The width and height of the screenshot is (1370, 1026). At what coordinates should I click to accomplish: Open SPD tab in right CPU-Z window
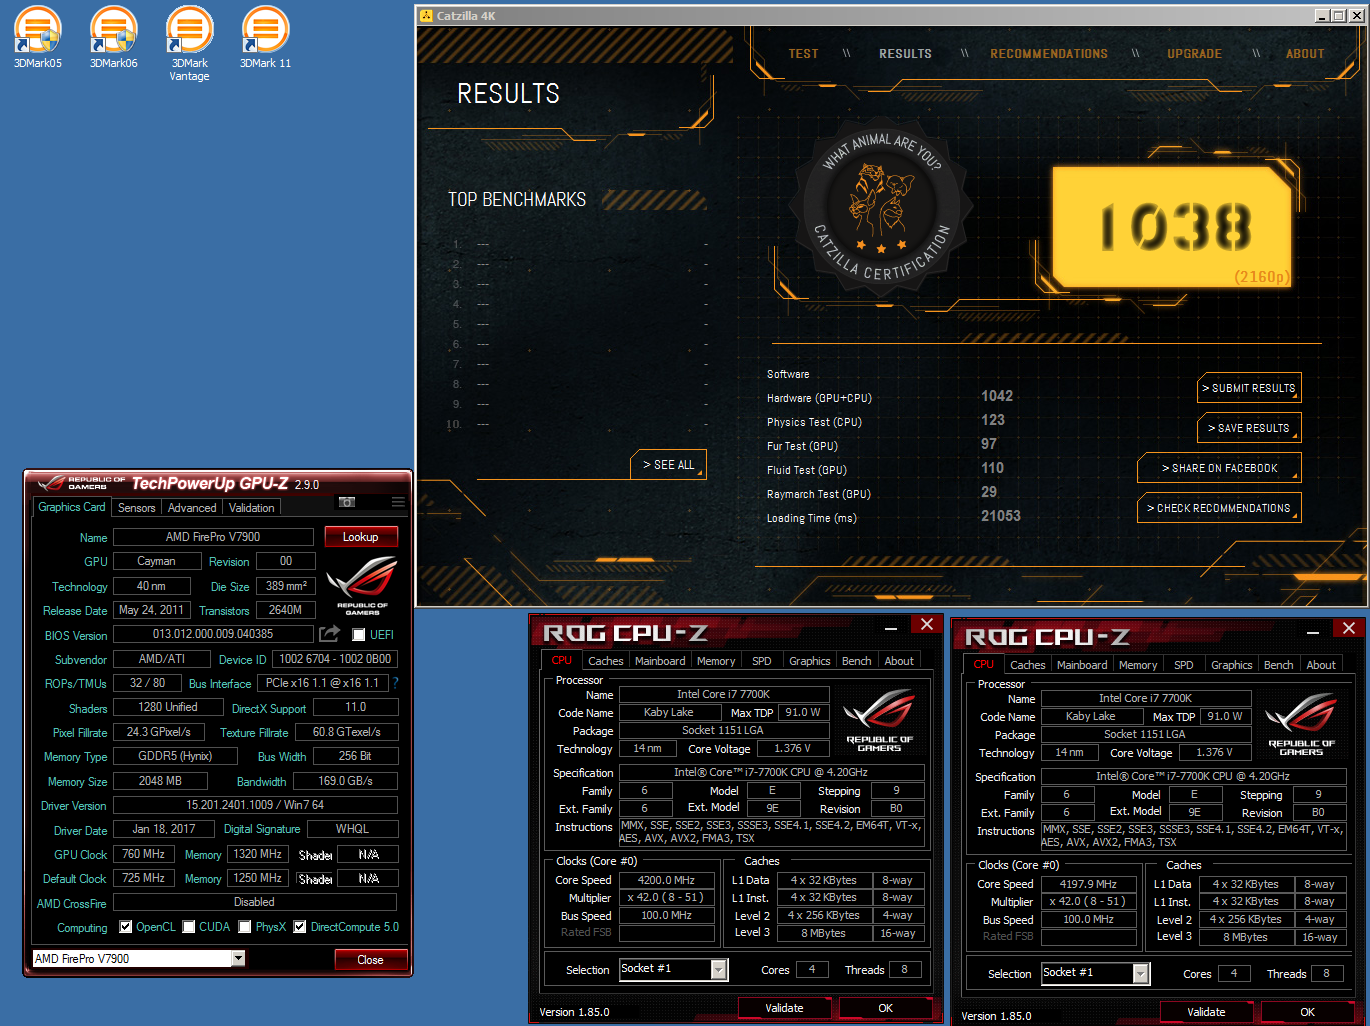[x=1184, y=665]
